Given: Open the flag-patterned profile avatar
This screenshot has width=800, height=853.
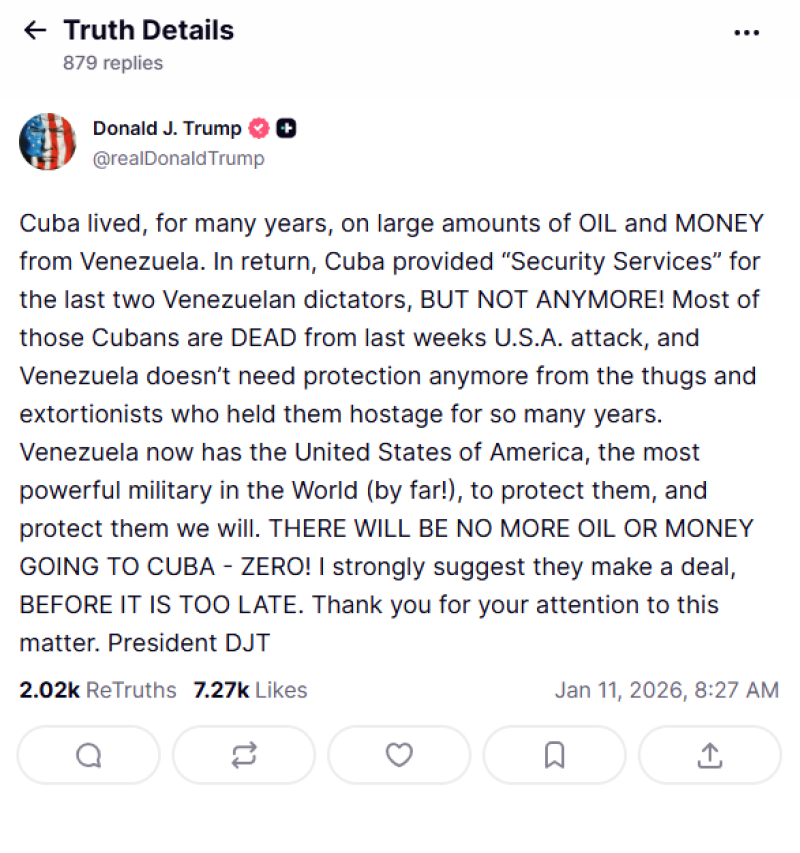Looking at the screenshot, I should coord(47,142).
